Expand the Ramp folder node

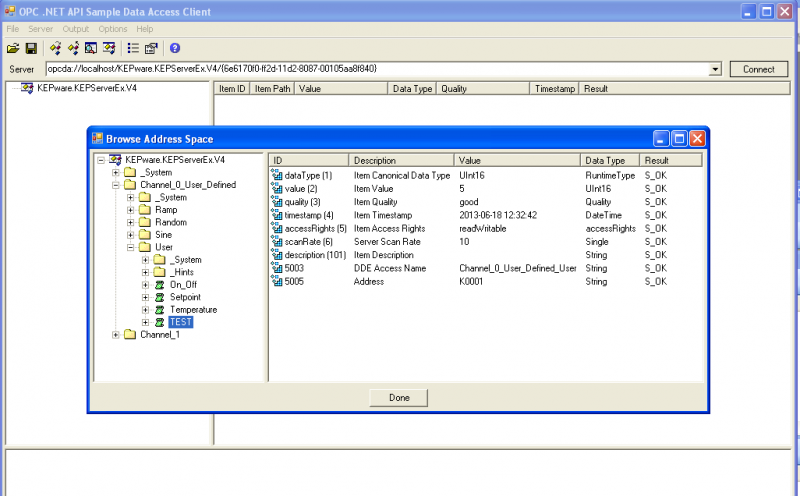pyautogui.click(x=131, y=210)
